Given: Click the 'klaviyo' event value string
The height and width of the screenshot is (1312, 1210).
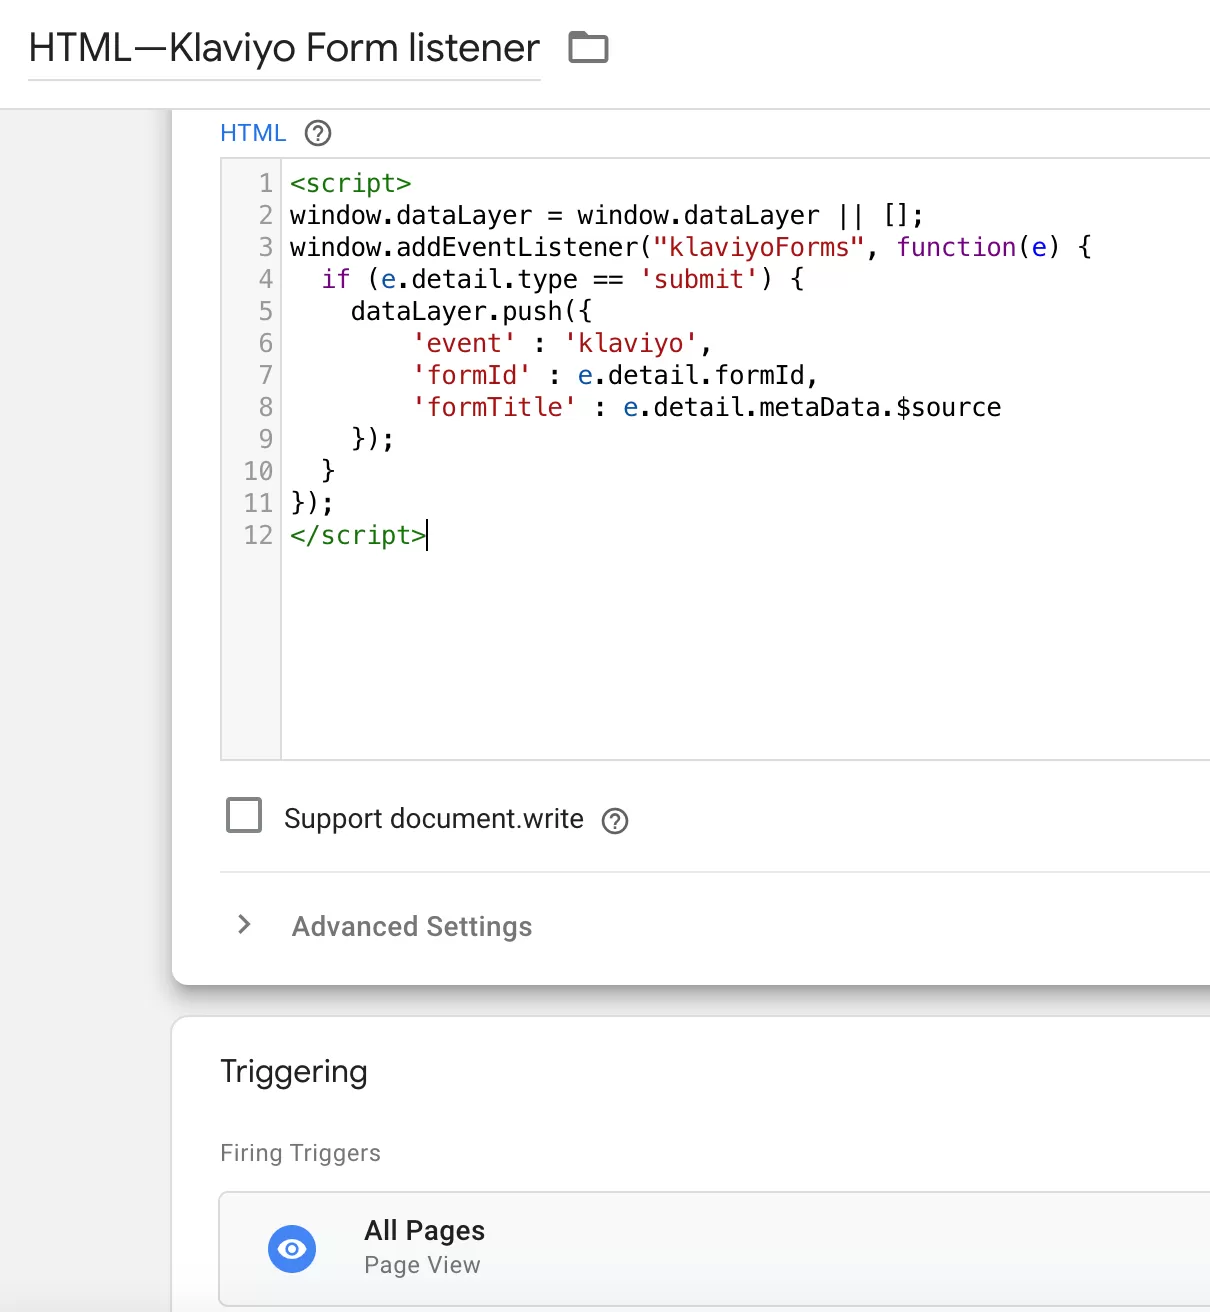Looking at the screenshot, I should coord(631,343).
